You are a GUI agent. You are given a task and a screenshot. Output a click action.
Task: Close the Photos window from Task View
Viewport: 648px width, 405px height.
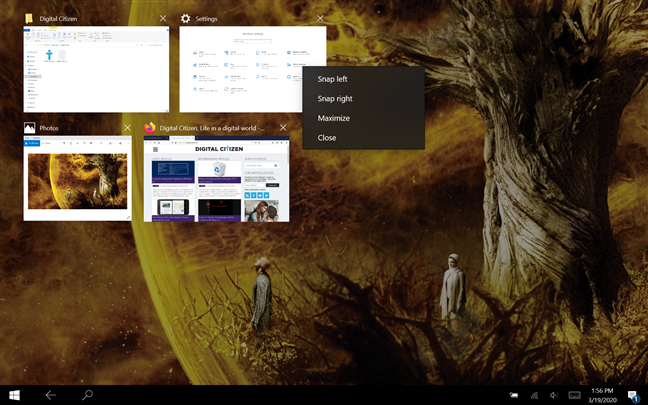click(127, 128)
